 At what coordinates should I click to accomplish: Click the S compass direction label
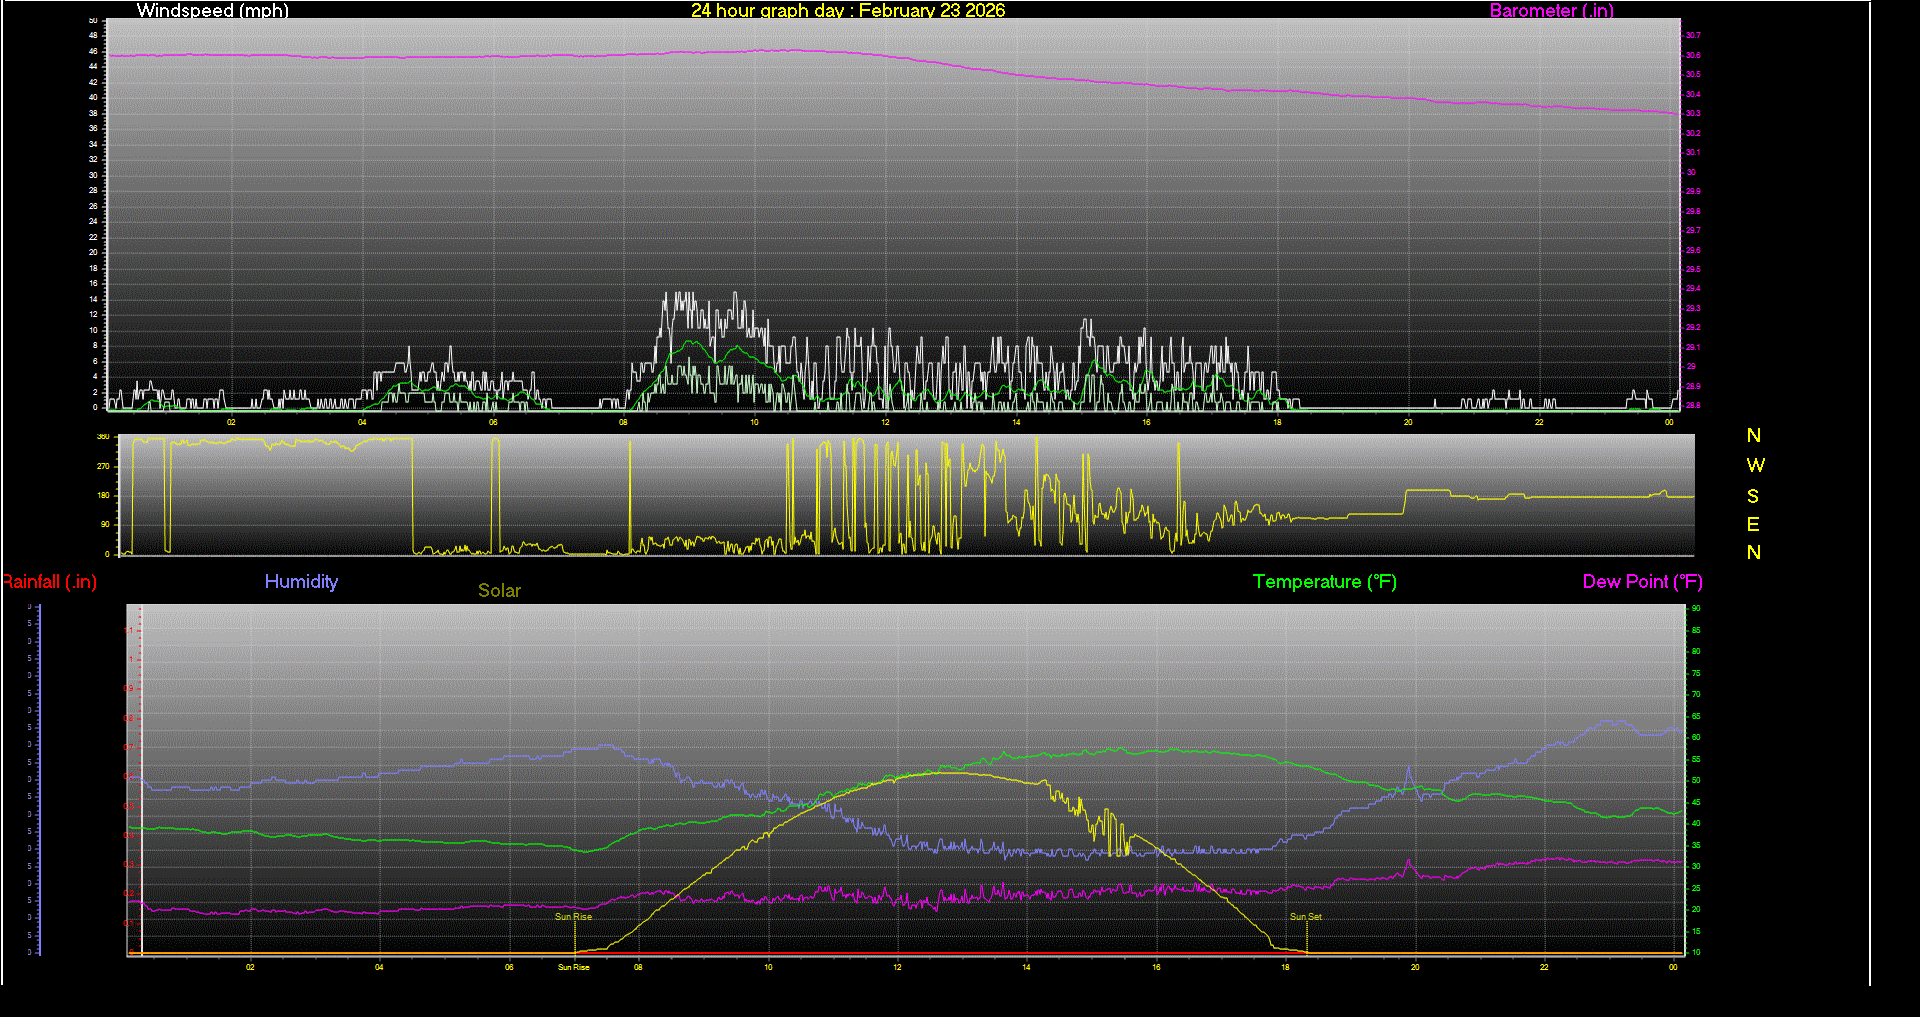tap(1753, 495)
